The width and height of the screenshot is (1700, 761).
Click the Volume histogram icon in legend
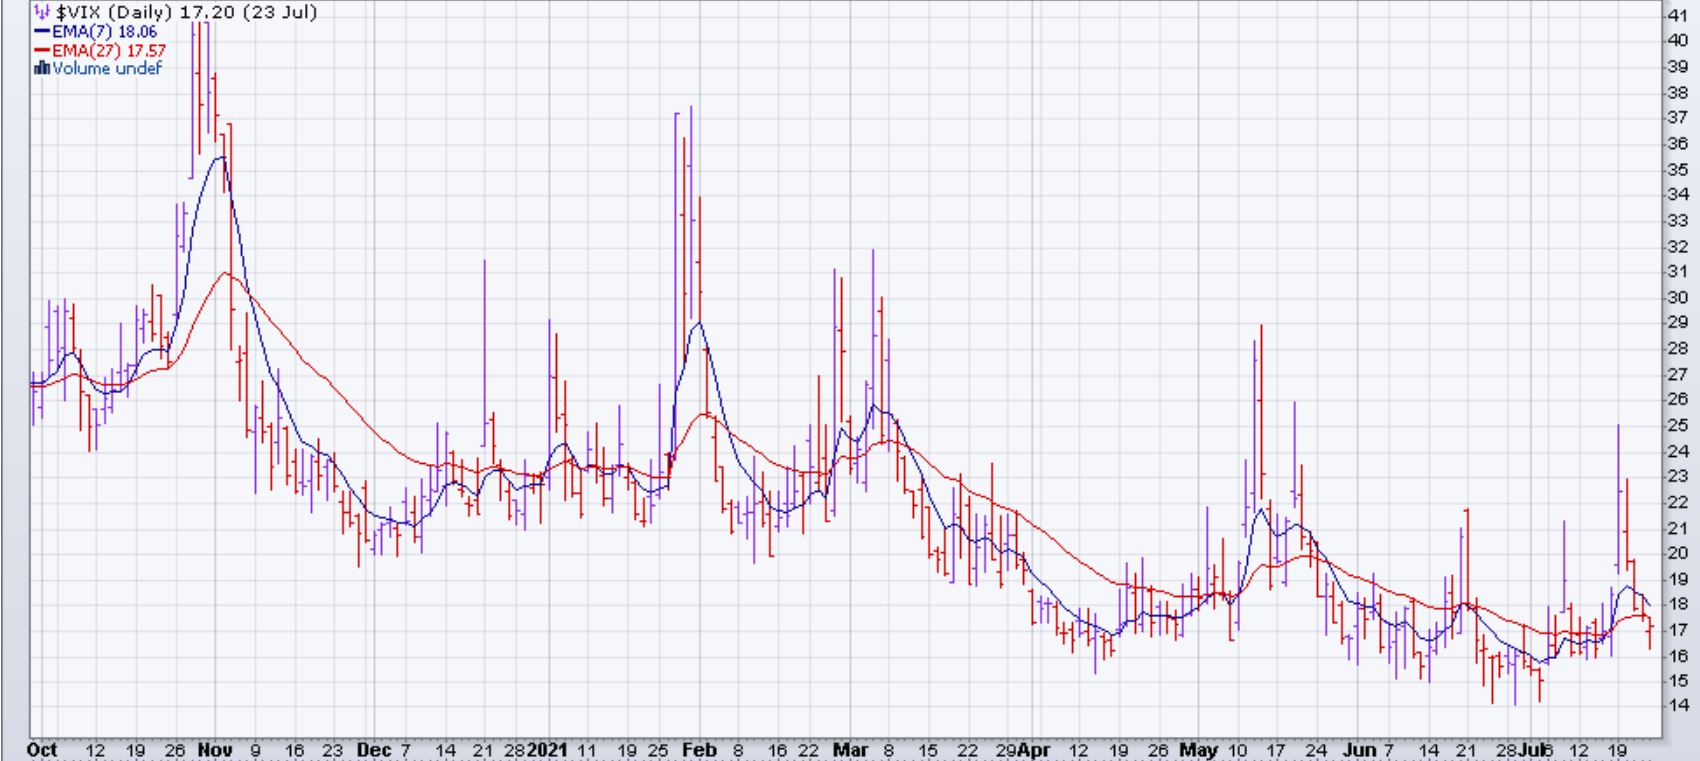42,68
